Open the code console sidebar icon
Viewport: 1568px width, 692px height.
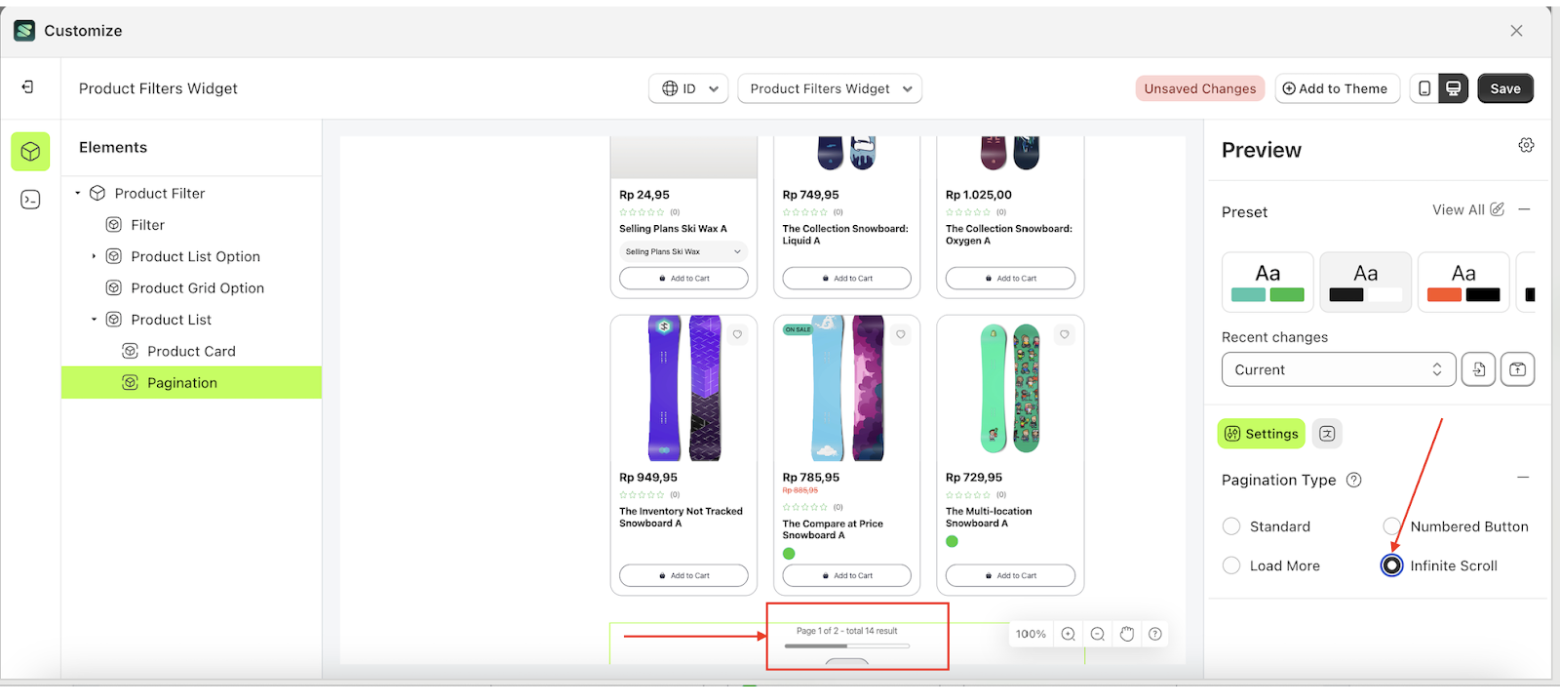point(30,200)
